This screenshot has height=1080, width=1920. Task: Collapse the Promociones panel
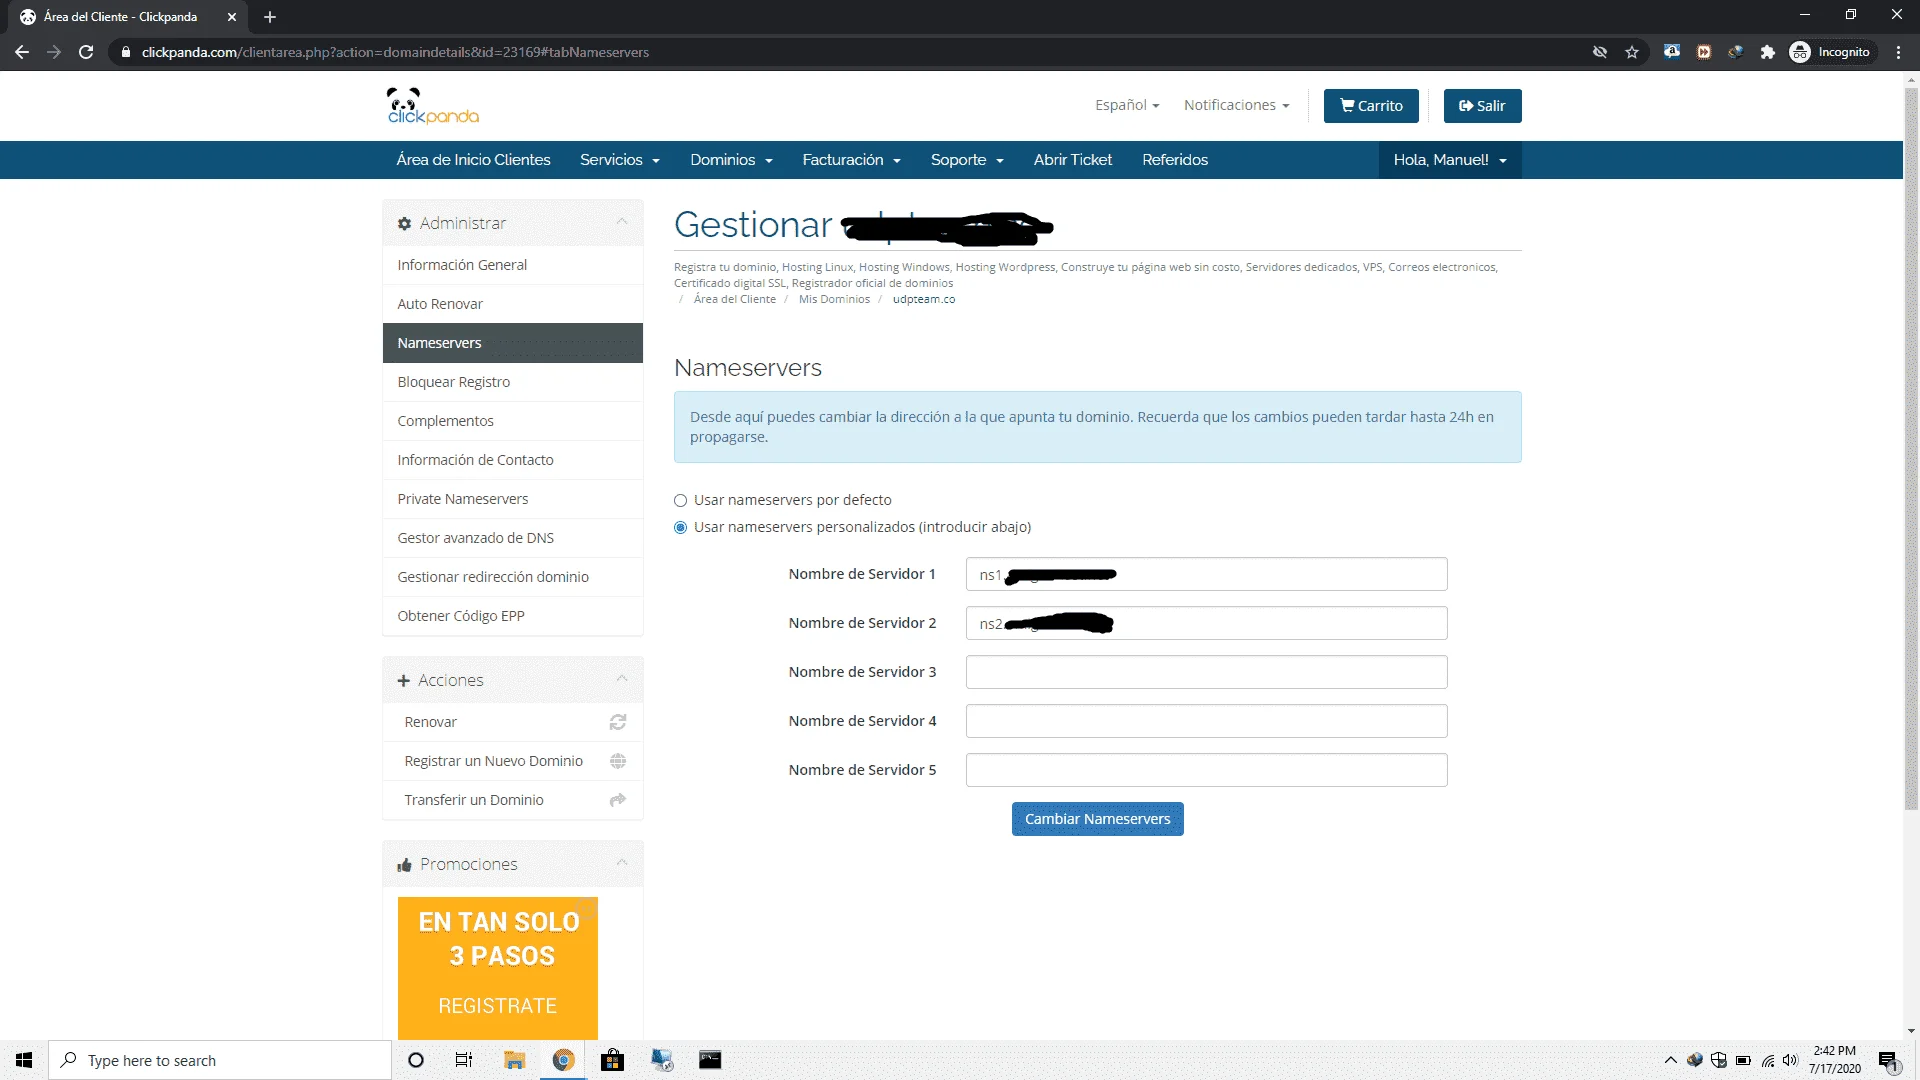[x=622, y=863]
